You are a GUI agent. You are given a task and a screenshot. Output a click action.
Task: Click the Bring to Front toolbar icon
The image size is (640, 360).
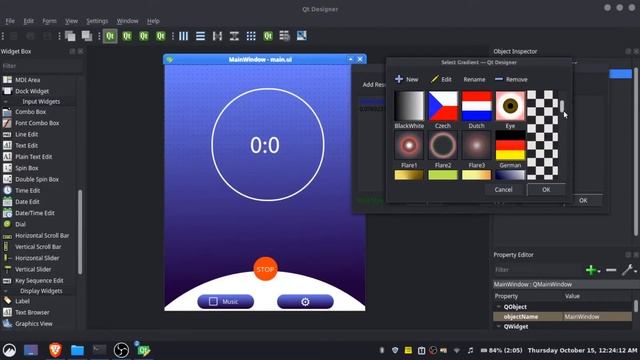coord(87,36)
